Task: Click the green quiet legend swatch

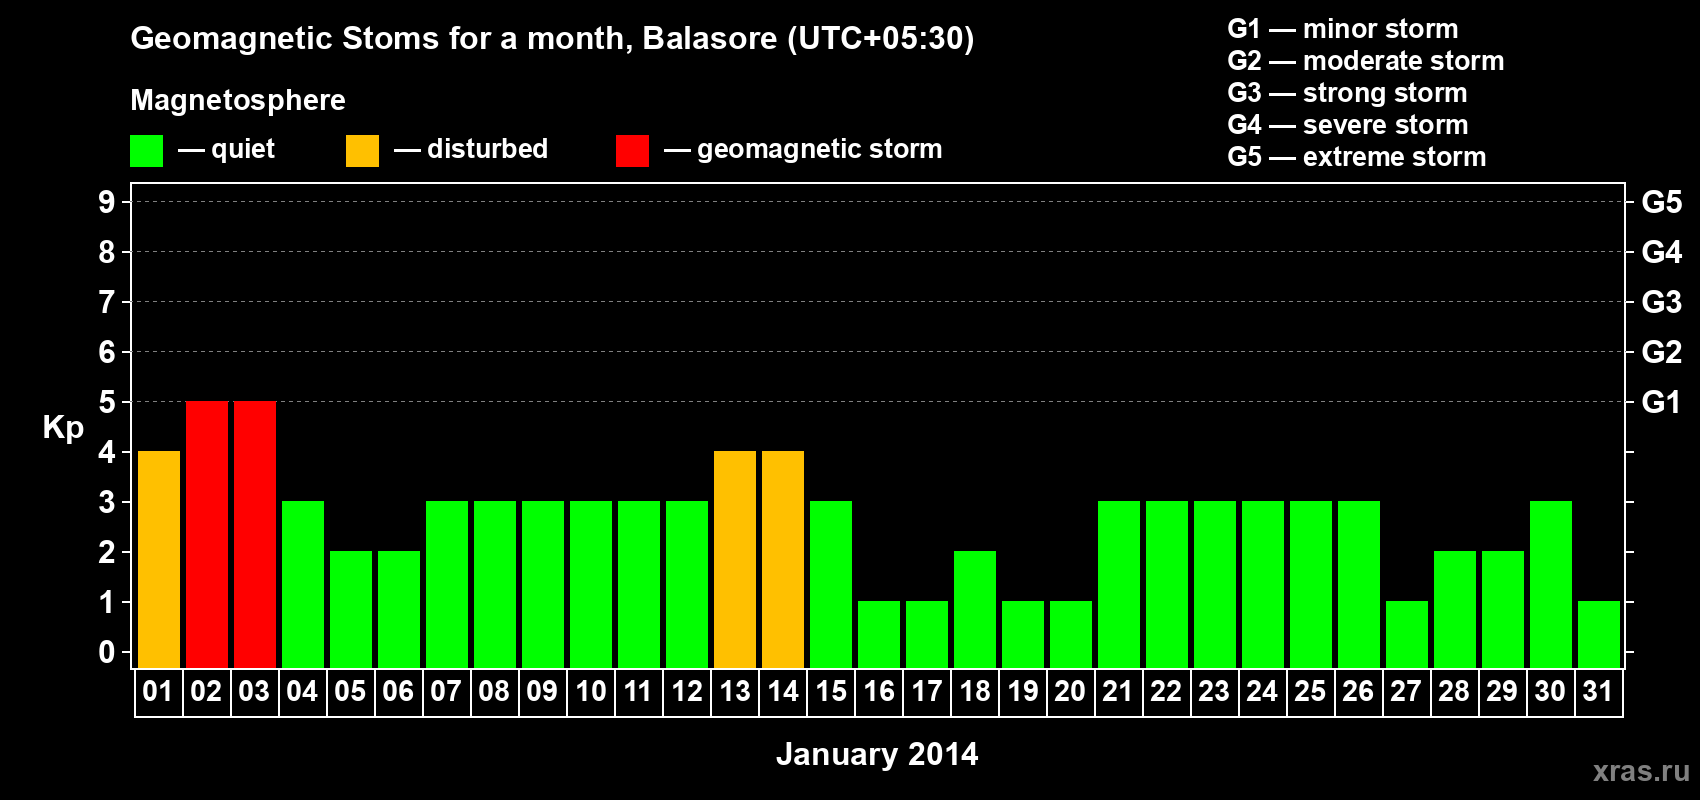Action: [146, 151]
